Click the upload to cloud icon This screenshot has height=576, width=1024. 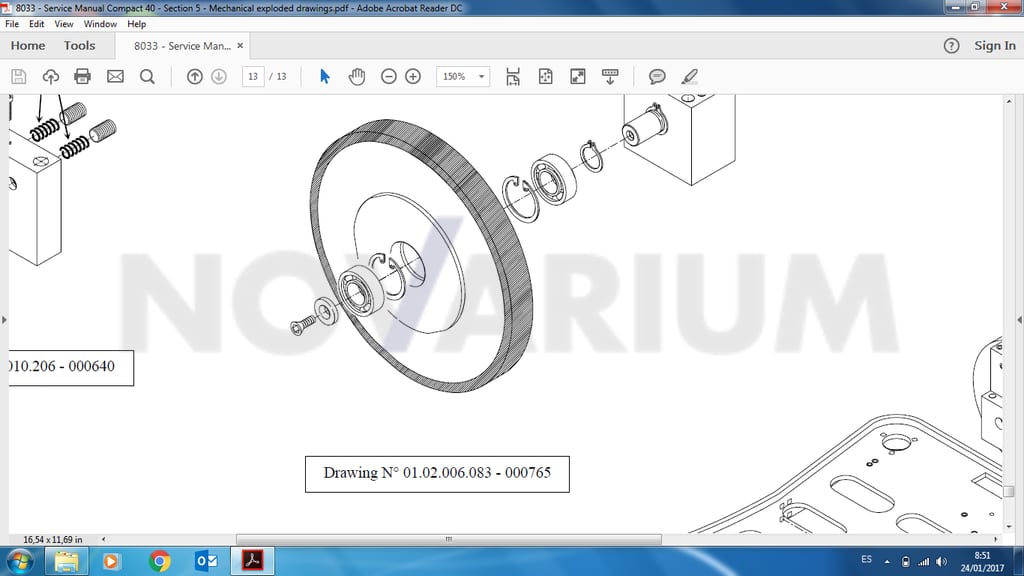(50, 76)
